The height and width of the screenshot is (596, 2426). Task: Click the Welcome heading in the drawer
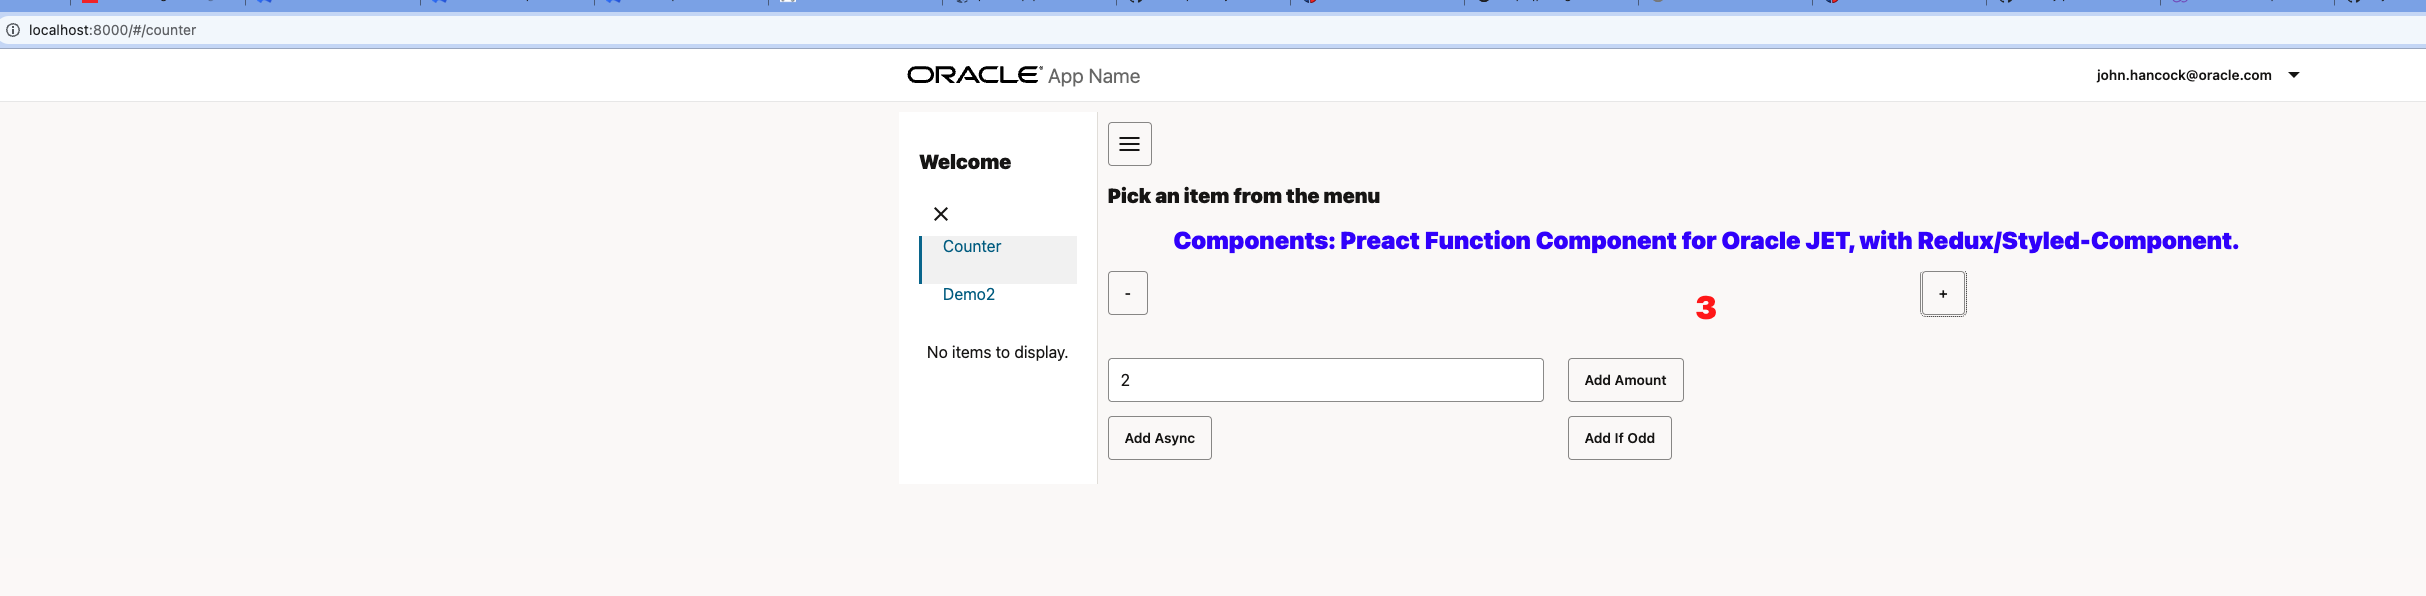pos(965,162)
